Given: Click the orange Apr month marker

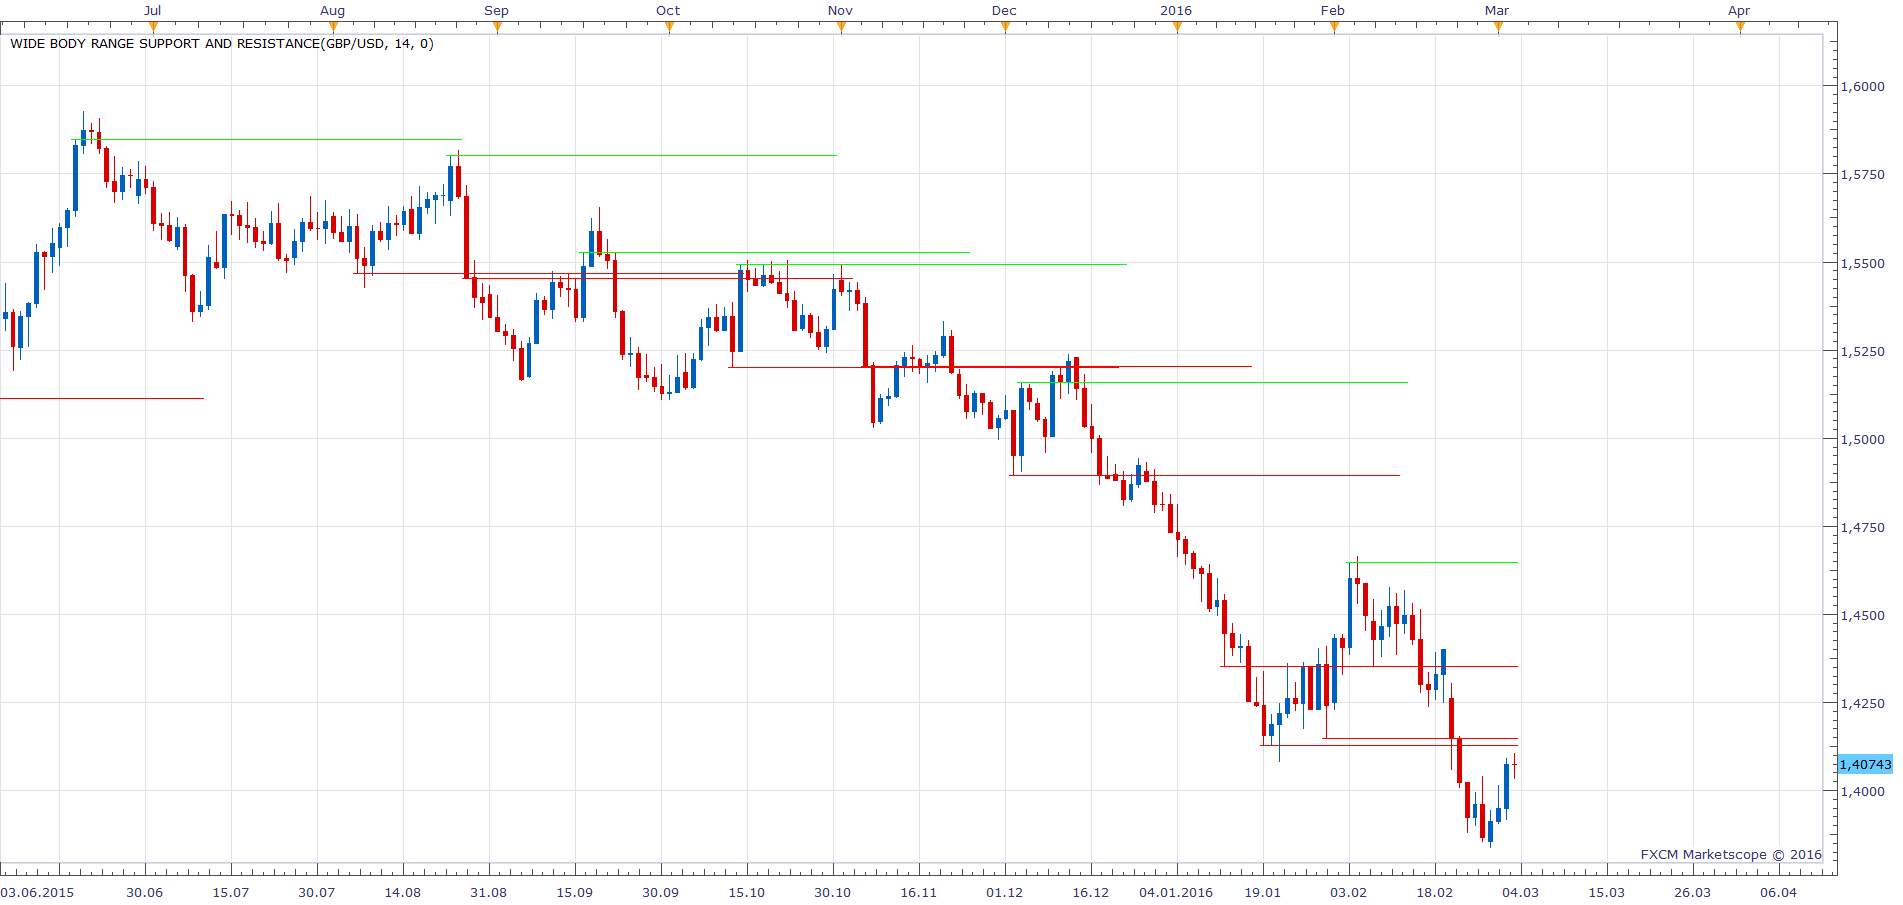Looking at the screenshot, I should point(1740,28).
